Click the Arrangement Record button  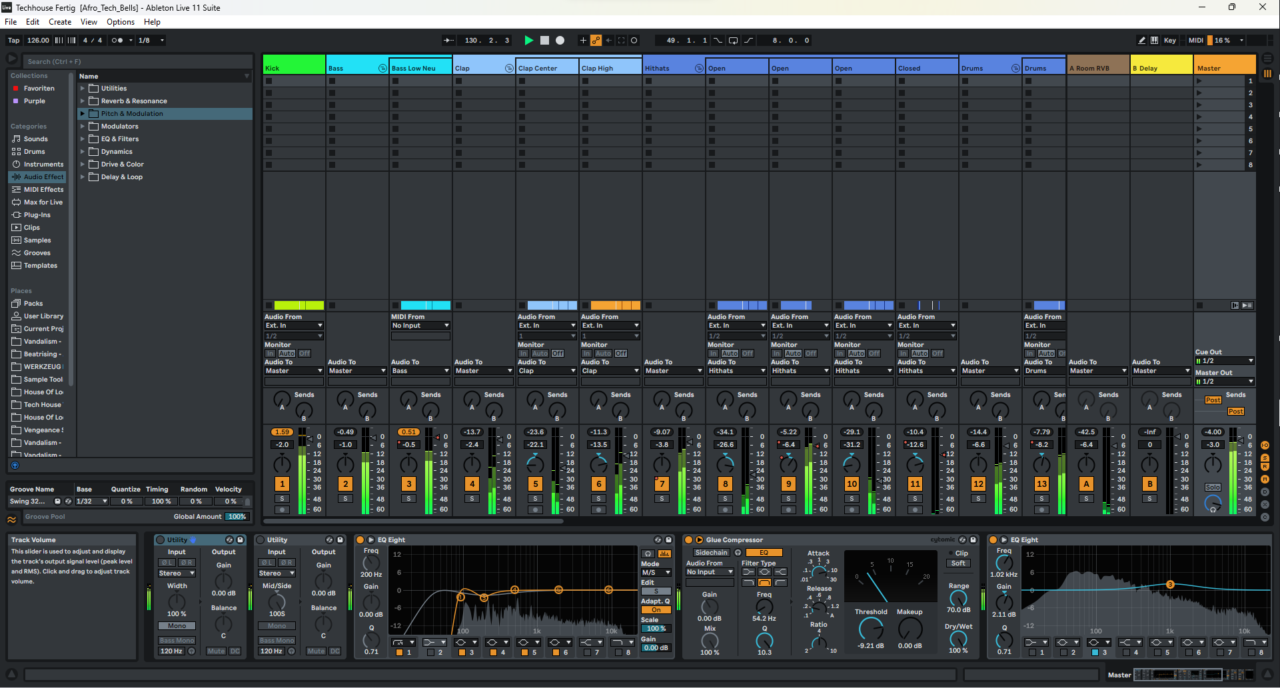coord(560,40)
